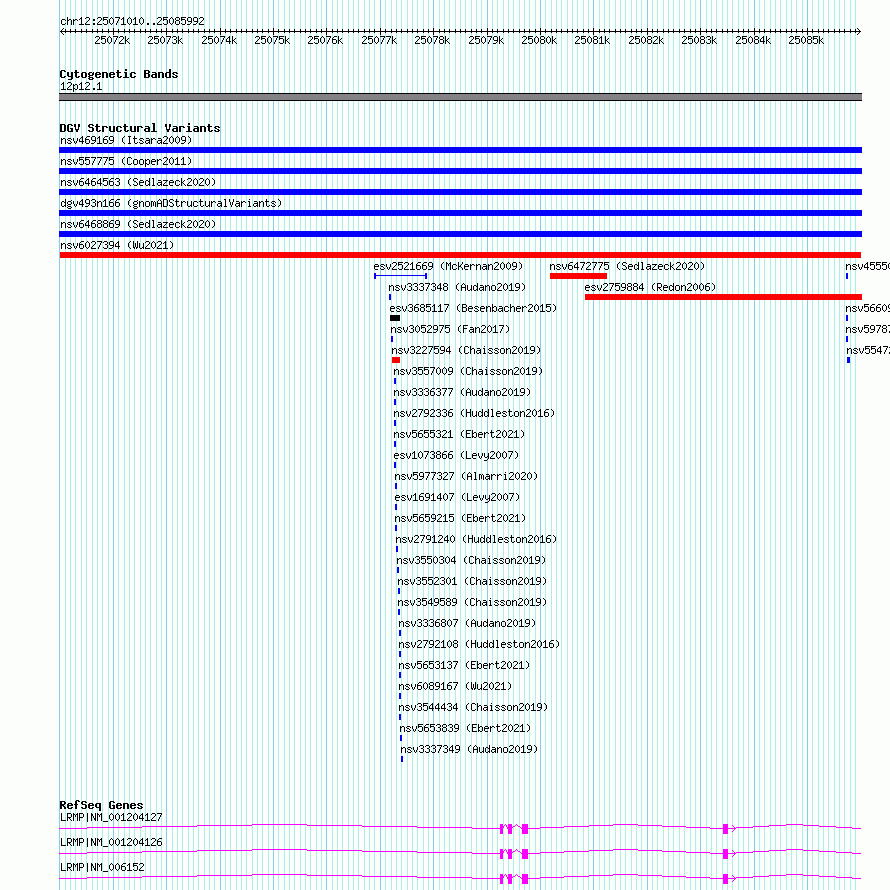Open nsv3227594 (Chaisson2019) label

(x=466, y=350)
